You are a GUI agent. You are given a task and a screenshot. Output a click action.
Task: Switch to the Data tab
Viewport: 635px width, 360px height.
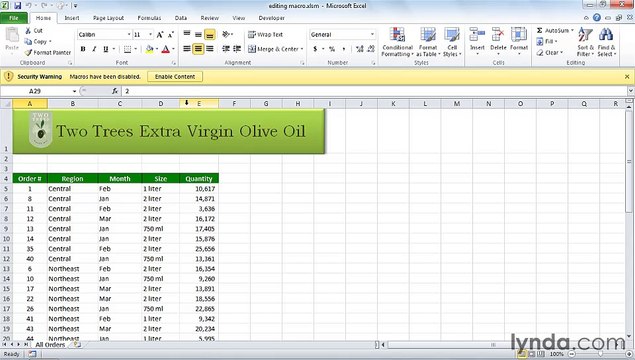tap(181, 18)
